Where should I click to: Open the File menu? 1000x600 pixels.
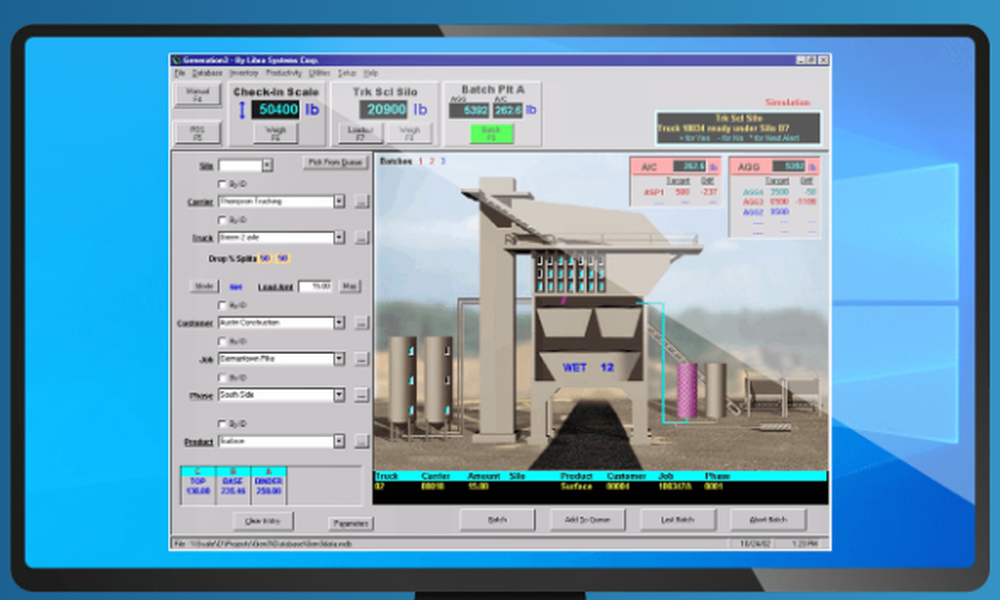pos(179,73)
